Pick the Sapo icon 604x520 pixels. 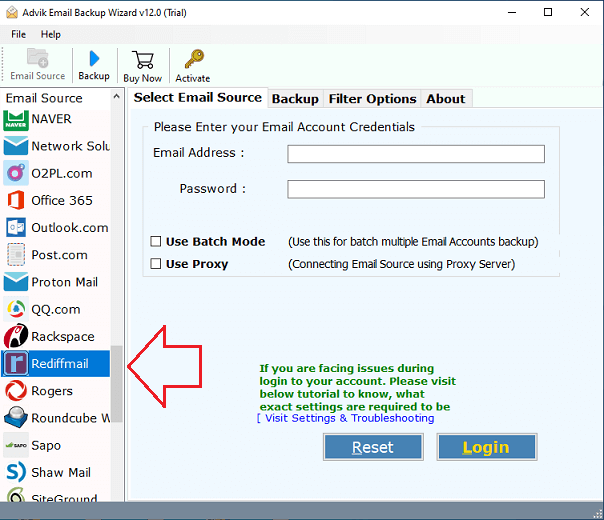point(16,445)
